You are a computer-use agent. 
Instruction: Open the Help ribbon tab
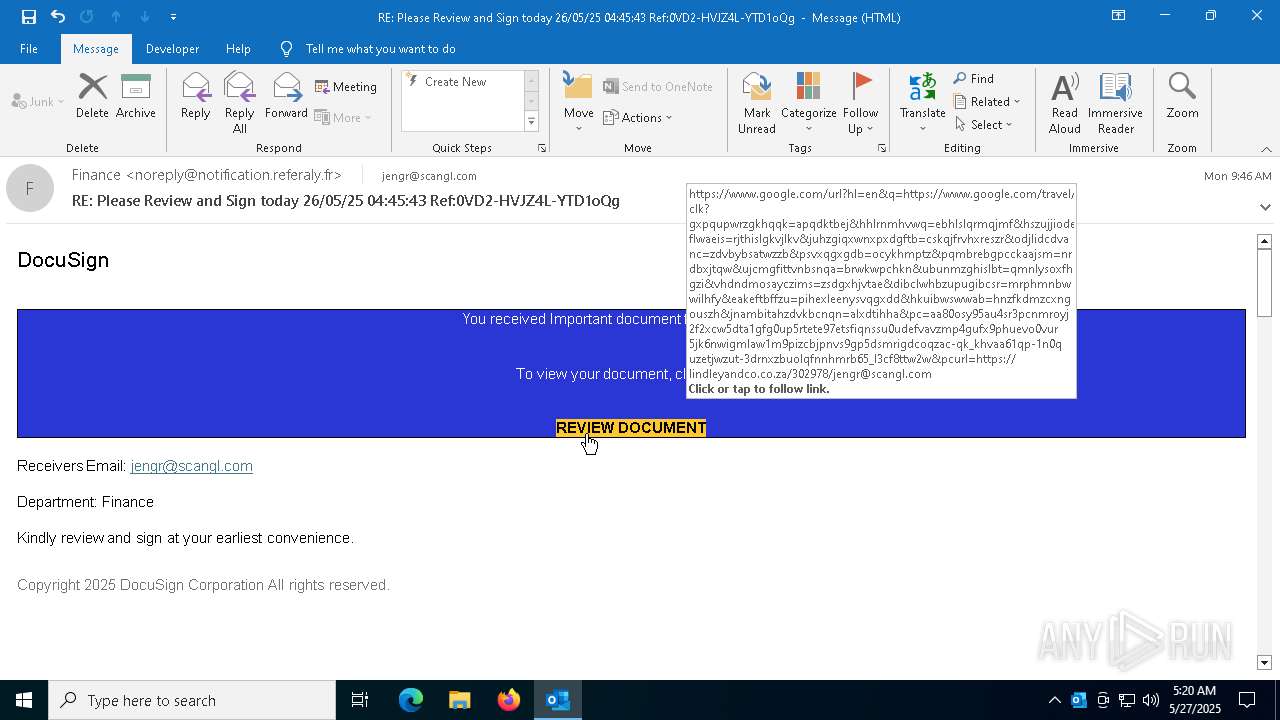[238, 49]
